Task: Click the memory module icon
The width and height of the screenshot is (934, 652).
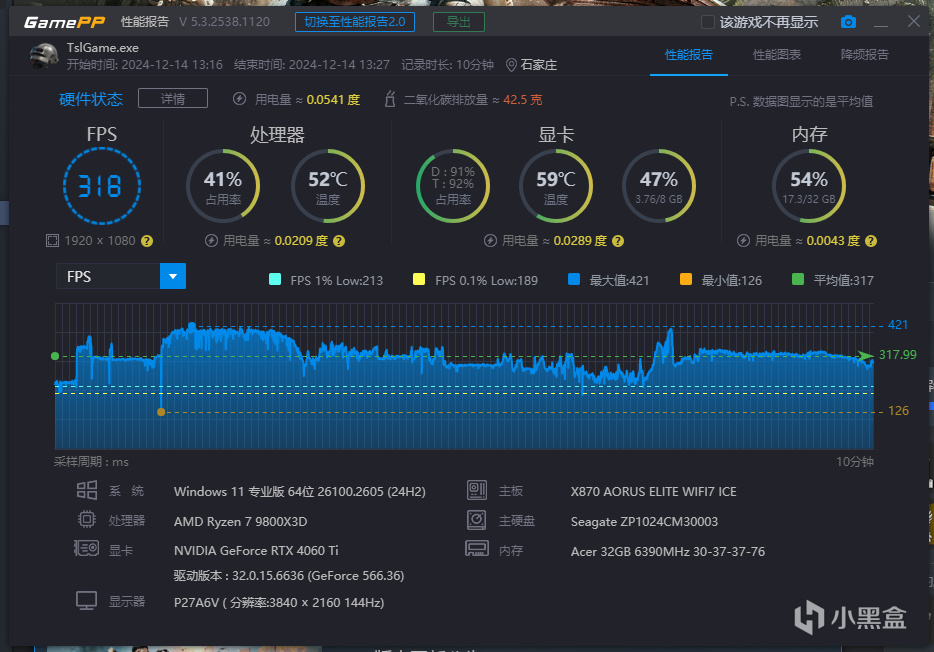Action: (477, 548)
